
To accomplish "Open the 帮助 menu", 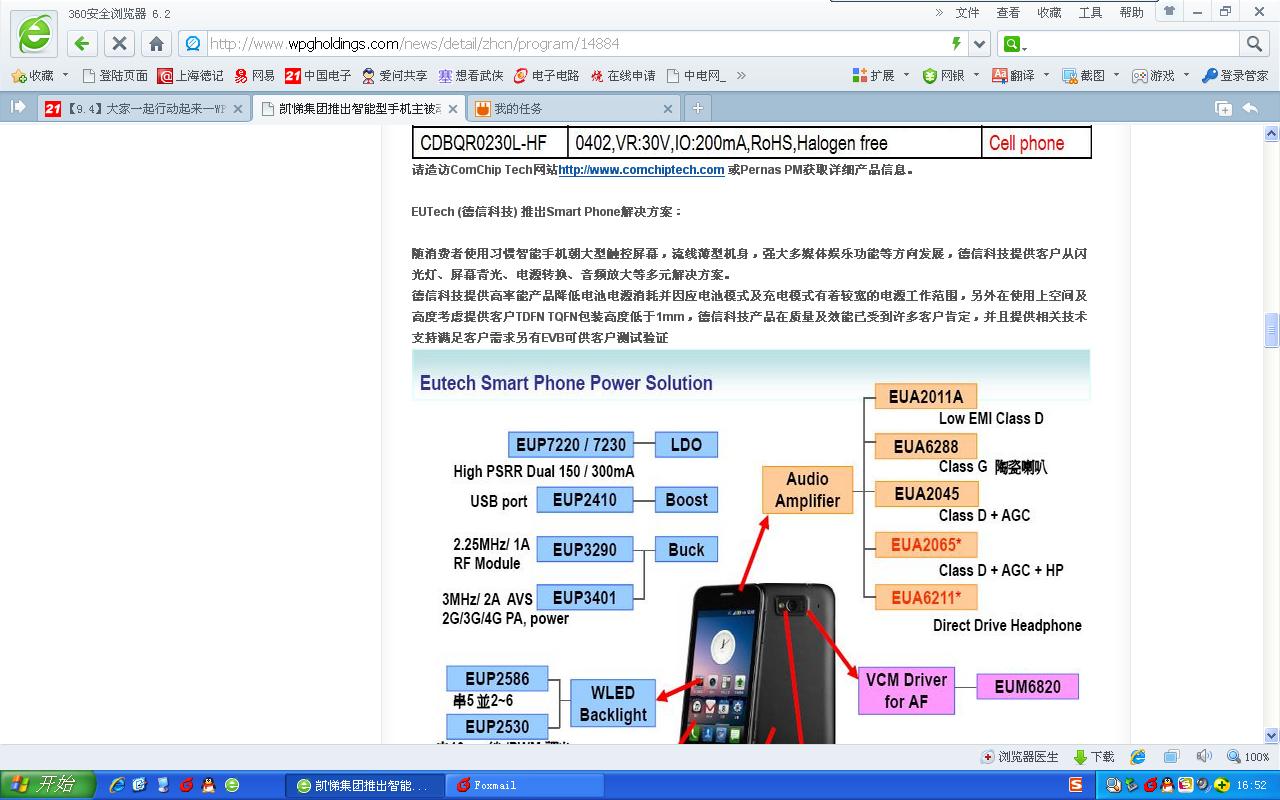I will click(x=1131, y=12).
